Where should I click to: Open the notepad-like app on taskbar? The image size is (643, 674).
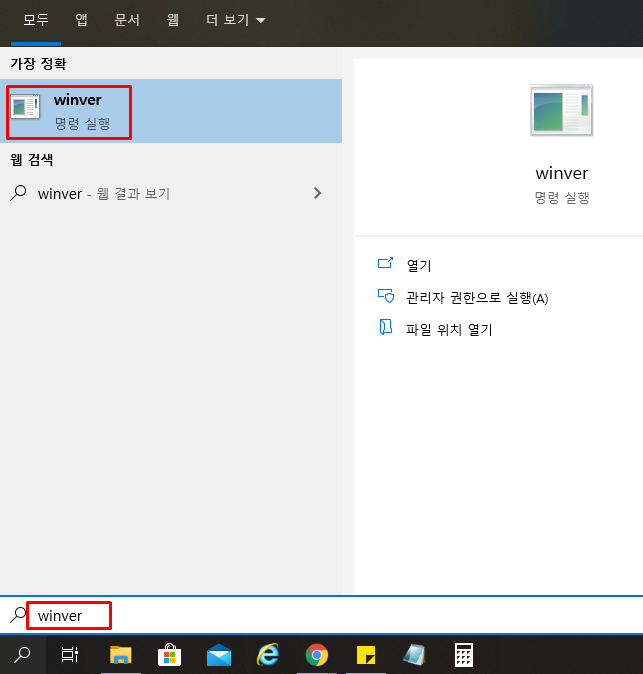click(x=415, y=654)
